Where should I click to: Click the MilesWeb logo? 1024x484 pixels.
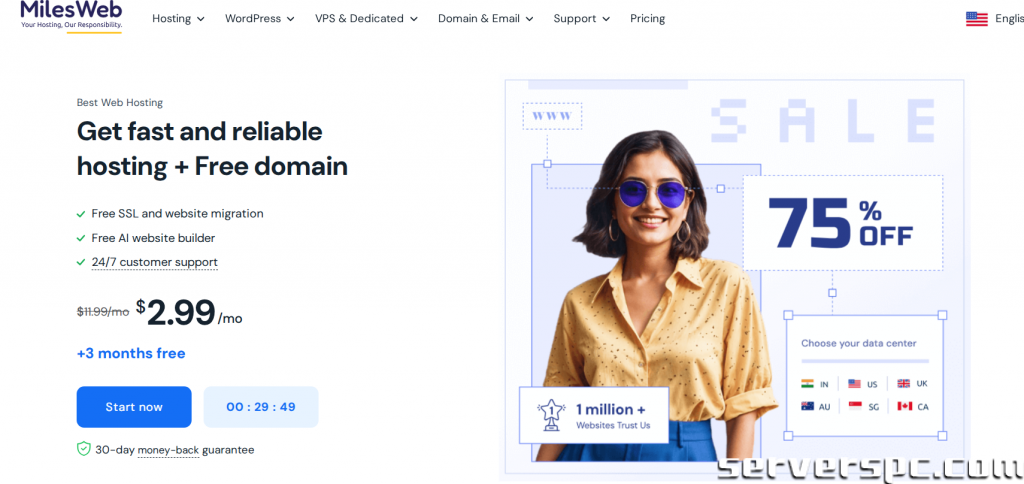click(x=71, y=16)
